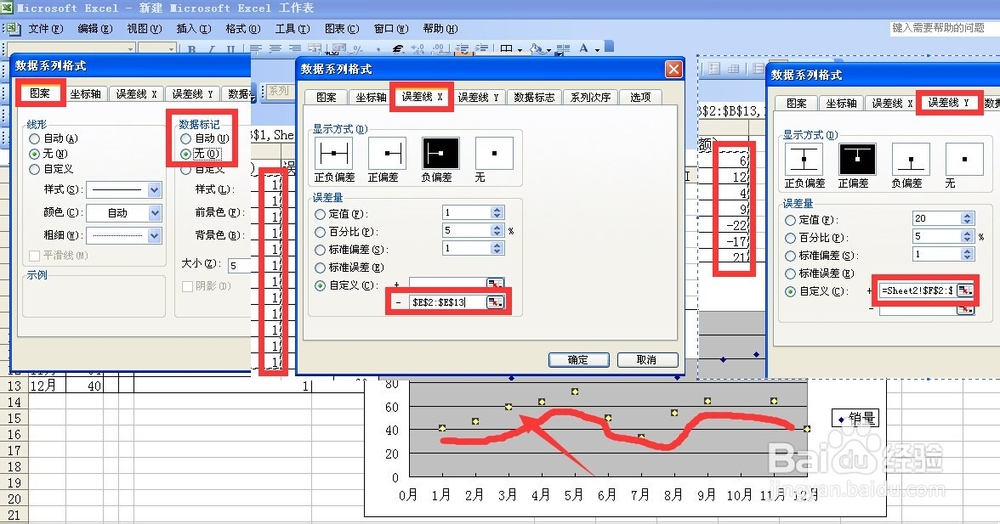Open Borders dropdown arrow in toolbar

pos(519,50)
